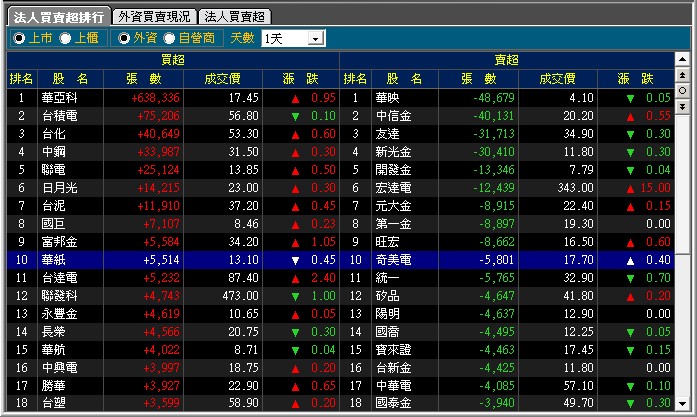697x417 pixels.
Task: Select 中興電 stock name
Action: [x=60, y=368]
